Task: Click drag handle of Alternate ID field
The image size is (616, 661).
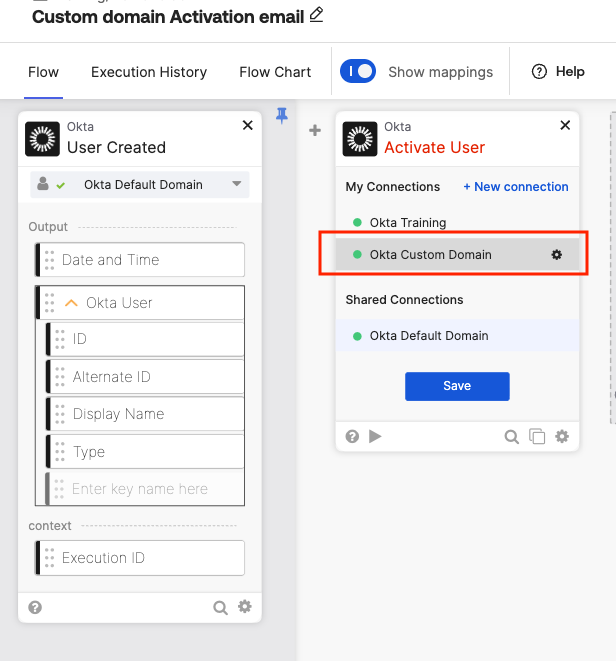Action: [60, 377]
